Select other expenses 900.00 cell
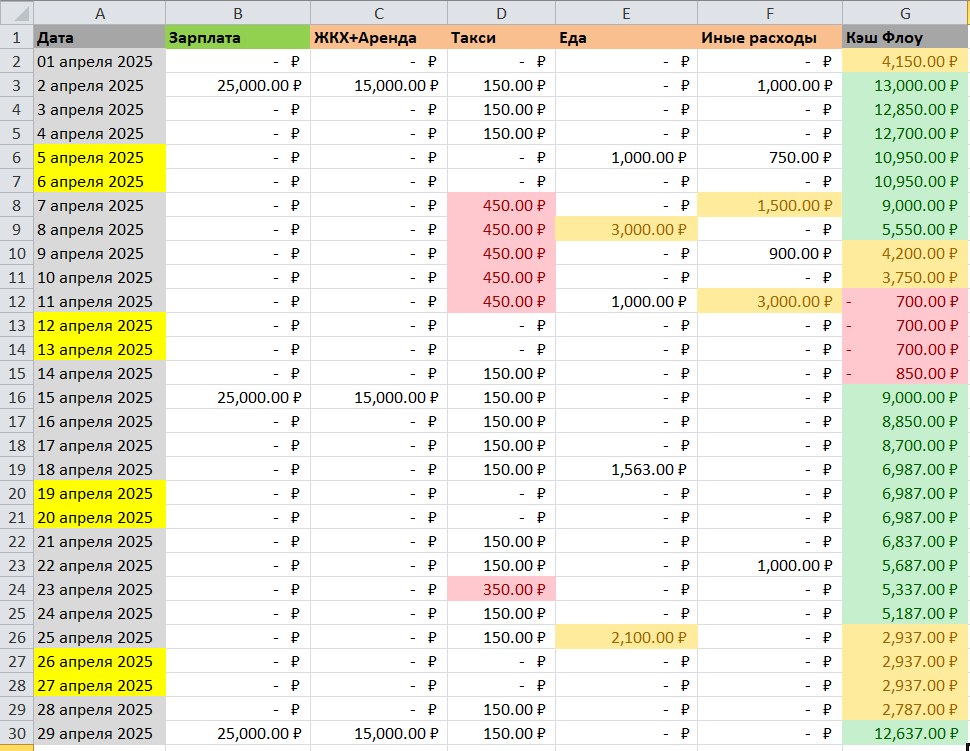This screenshot has height=751, width=970. (x=770, y=254)
